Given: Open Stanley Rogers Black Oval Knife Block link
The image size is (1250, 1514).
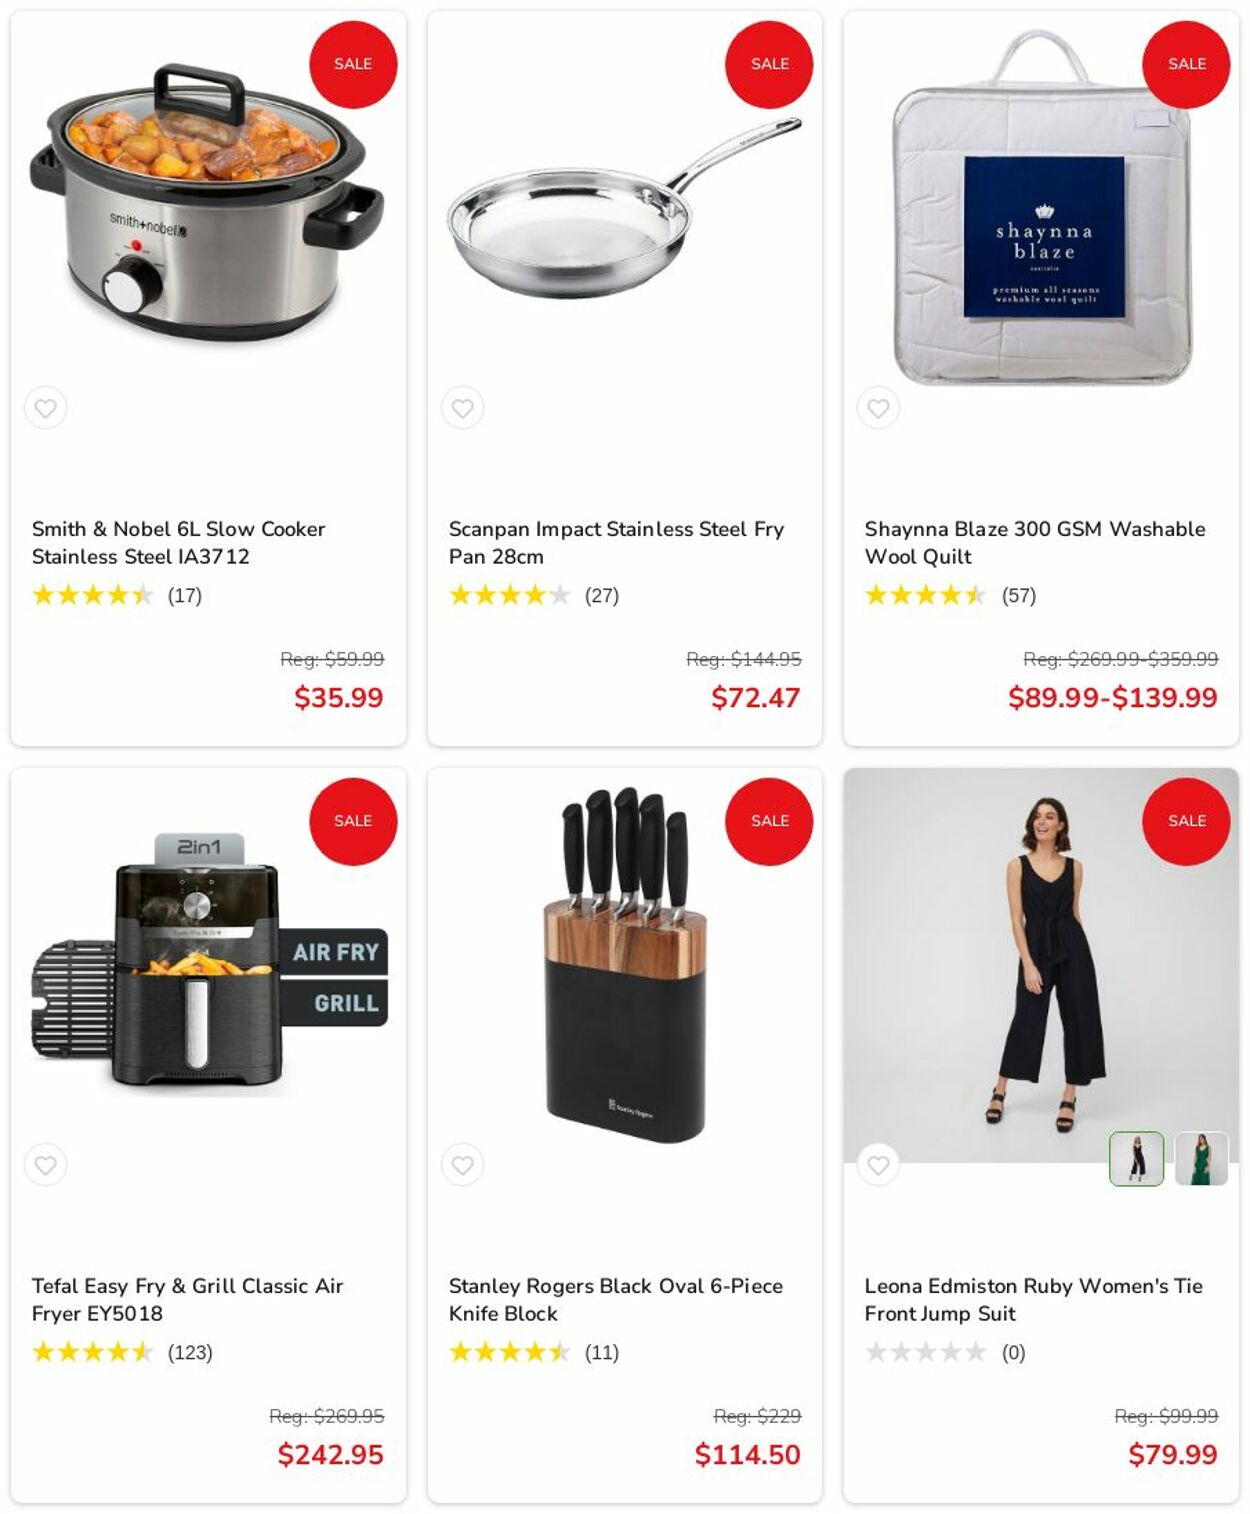Looking at the screenshot, I should coord(615,1300).
